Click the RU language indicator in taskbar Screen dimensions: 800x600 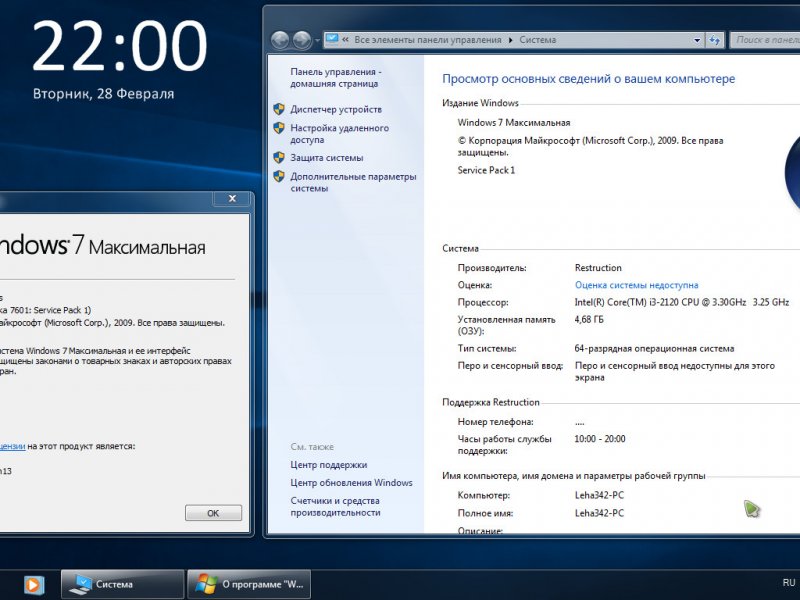[x=789, y=583]
